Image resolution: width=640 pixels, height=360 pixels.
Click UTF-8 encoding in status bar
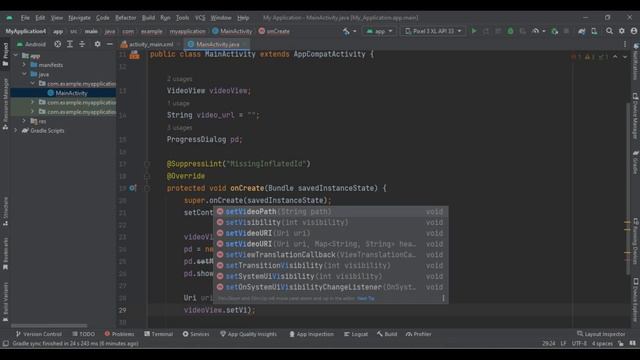pos(579,344)
